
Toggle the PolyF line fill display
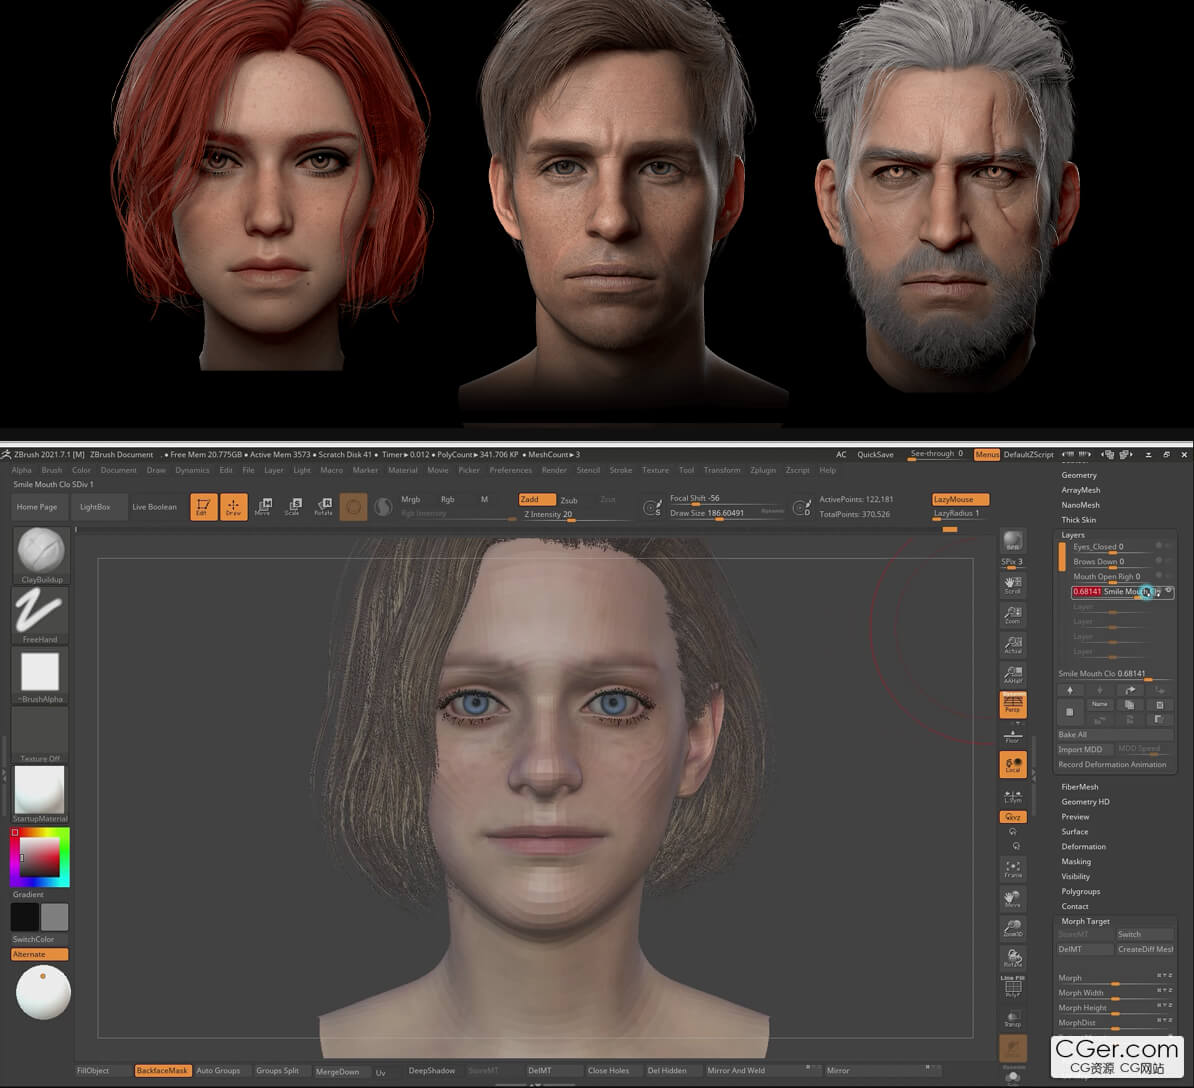point(1013,987)
